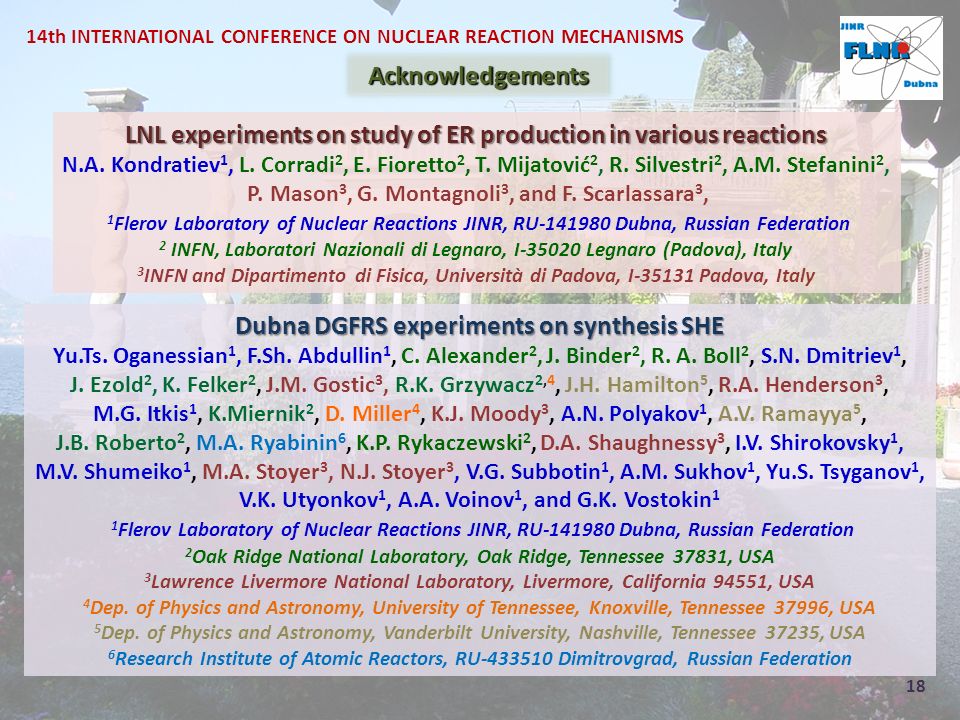Click author V.K. Utyonkov
The width and height of the screenshot is (960, 720).
(313, 501)
